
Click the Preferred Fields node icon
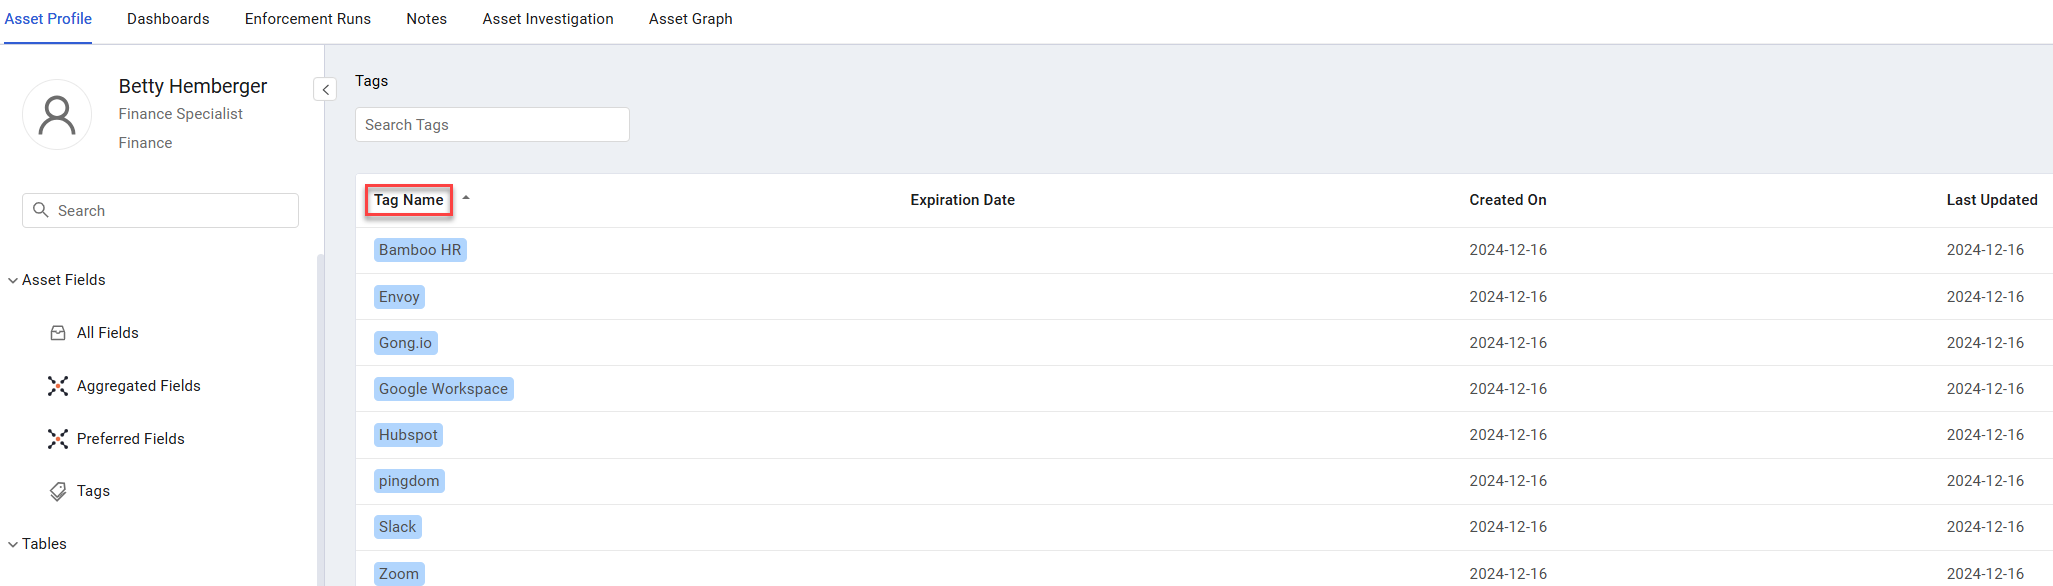(x=58, y=439)
